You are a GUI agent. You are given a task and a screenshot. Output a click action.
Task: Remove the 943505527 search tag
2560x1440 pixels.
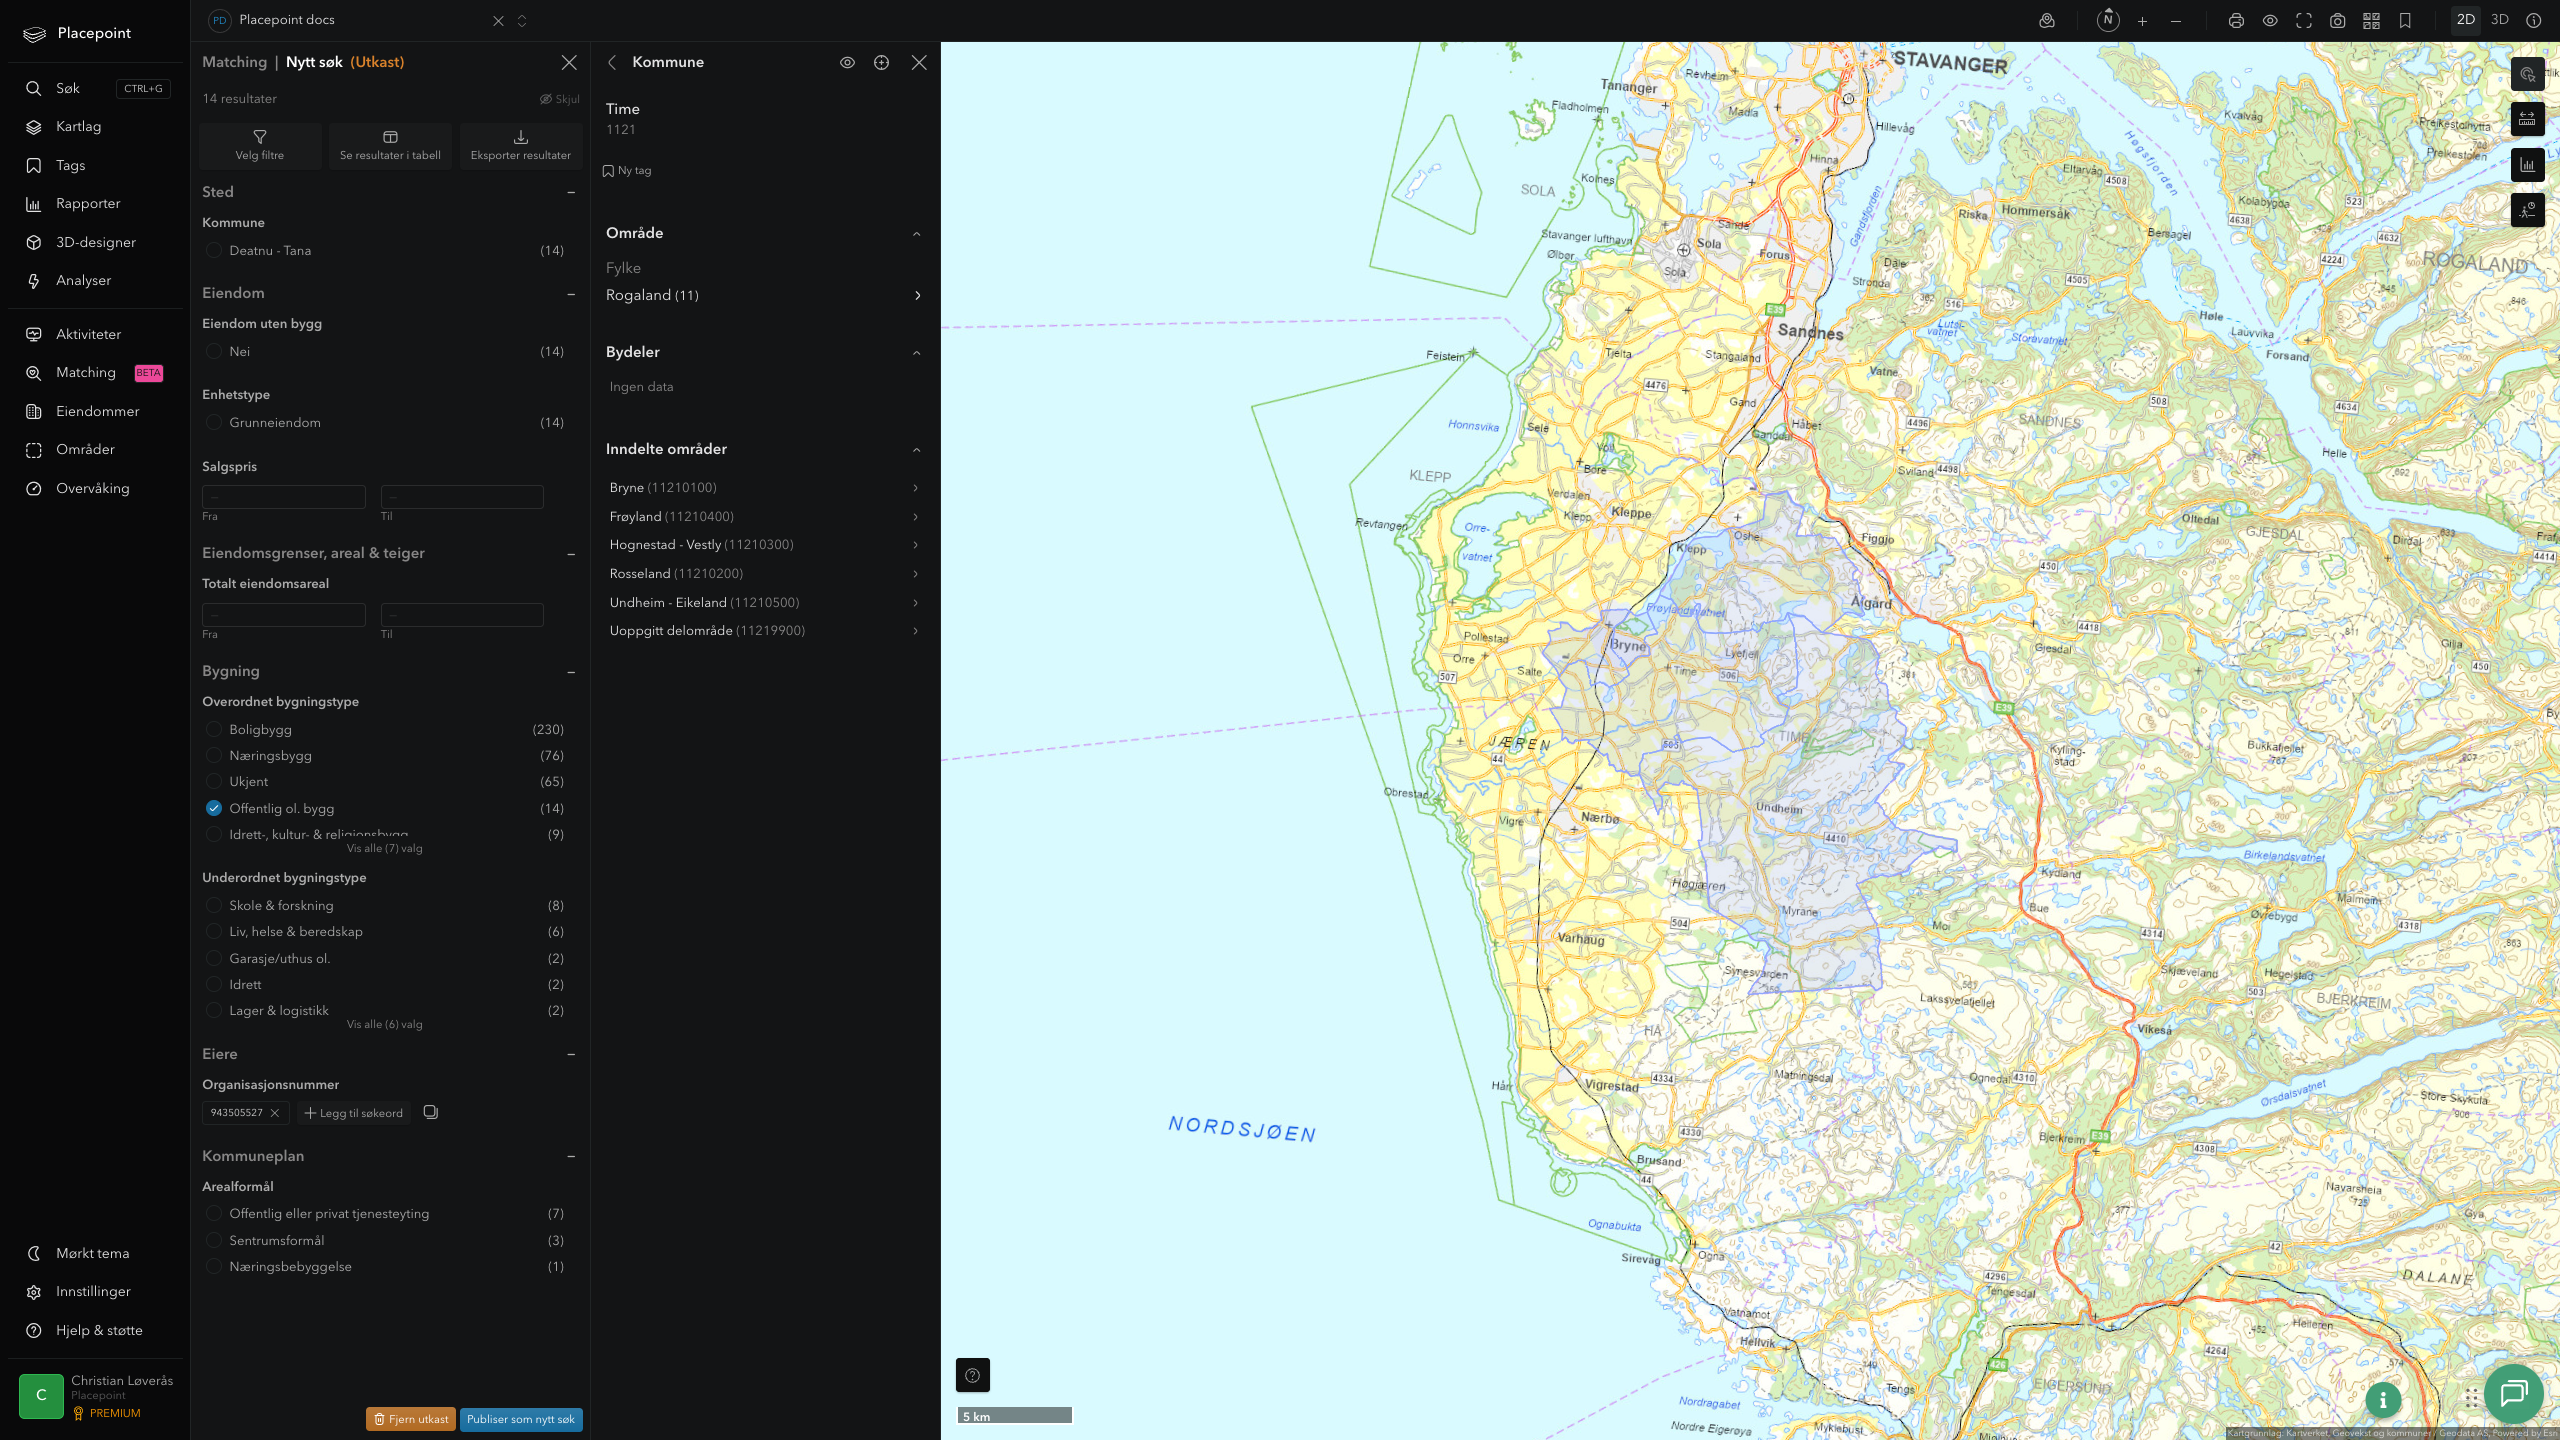[x=275, y=1113]
